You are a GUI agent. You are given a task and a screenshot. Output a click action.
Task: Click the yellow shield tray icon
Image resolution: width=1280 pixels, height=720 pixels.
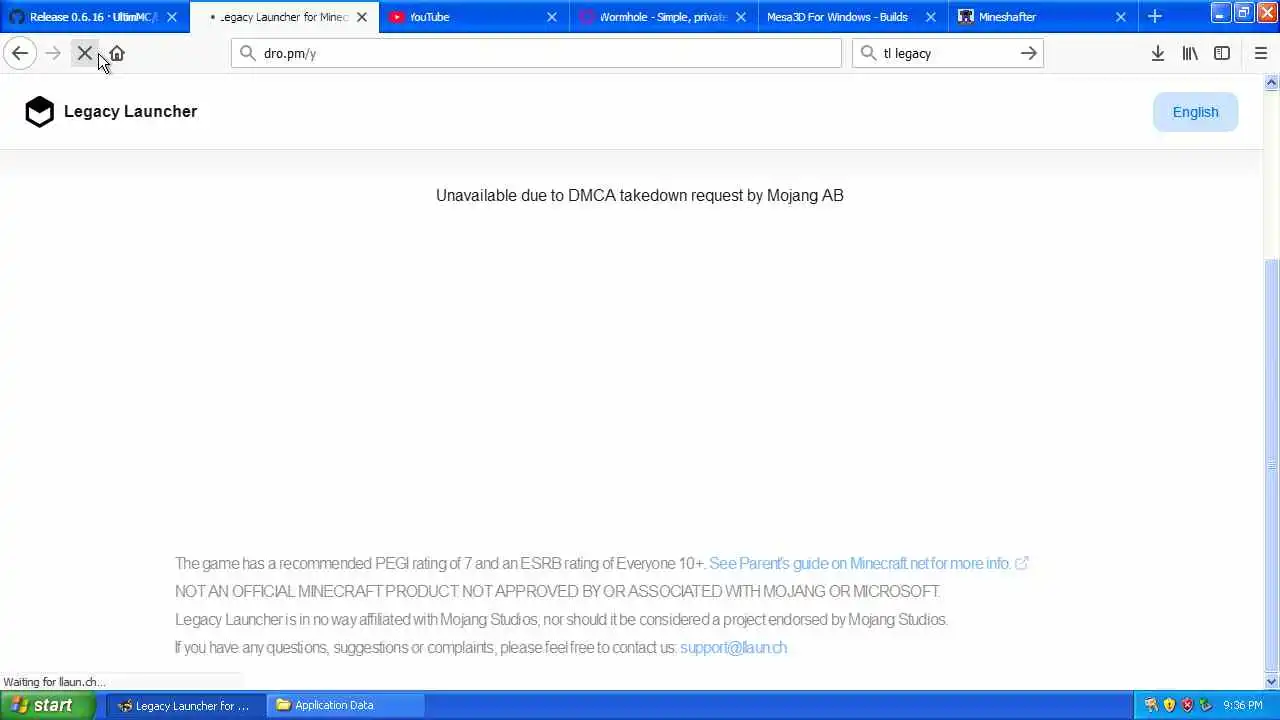click(1169, 705)
